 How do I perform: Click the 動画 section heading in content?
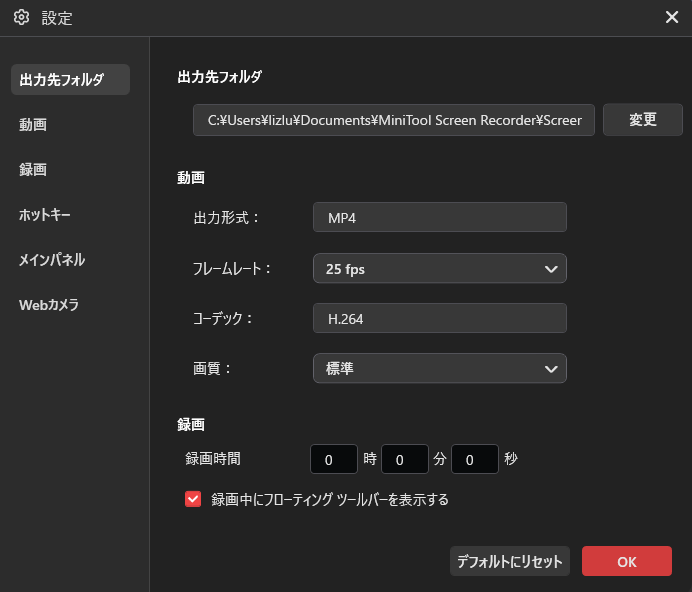coord(191,177)
